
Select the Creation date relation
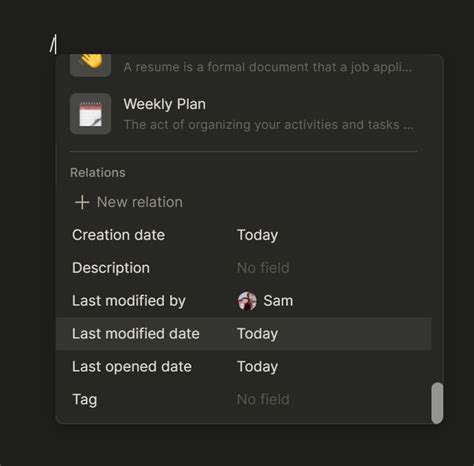tap(244, 235)
